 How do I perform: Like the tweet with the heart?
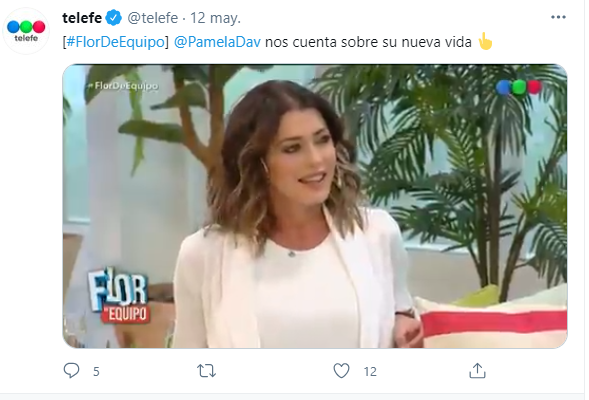click(x=341, y=371)
